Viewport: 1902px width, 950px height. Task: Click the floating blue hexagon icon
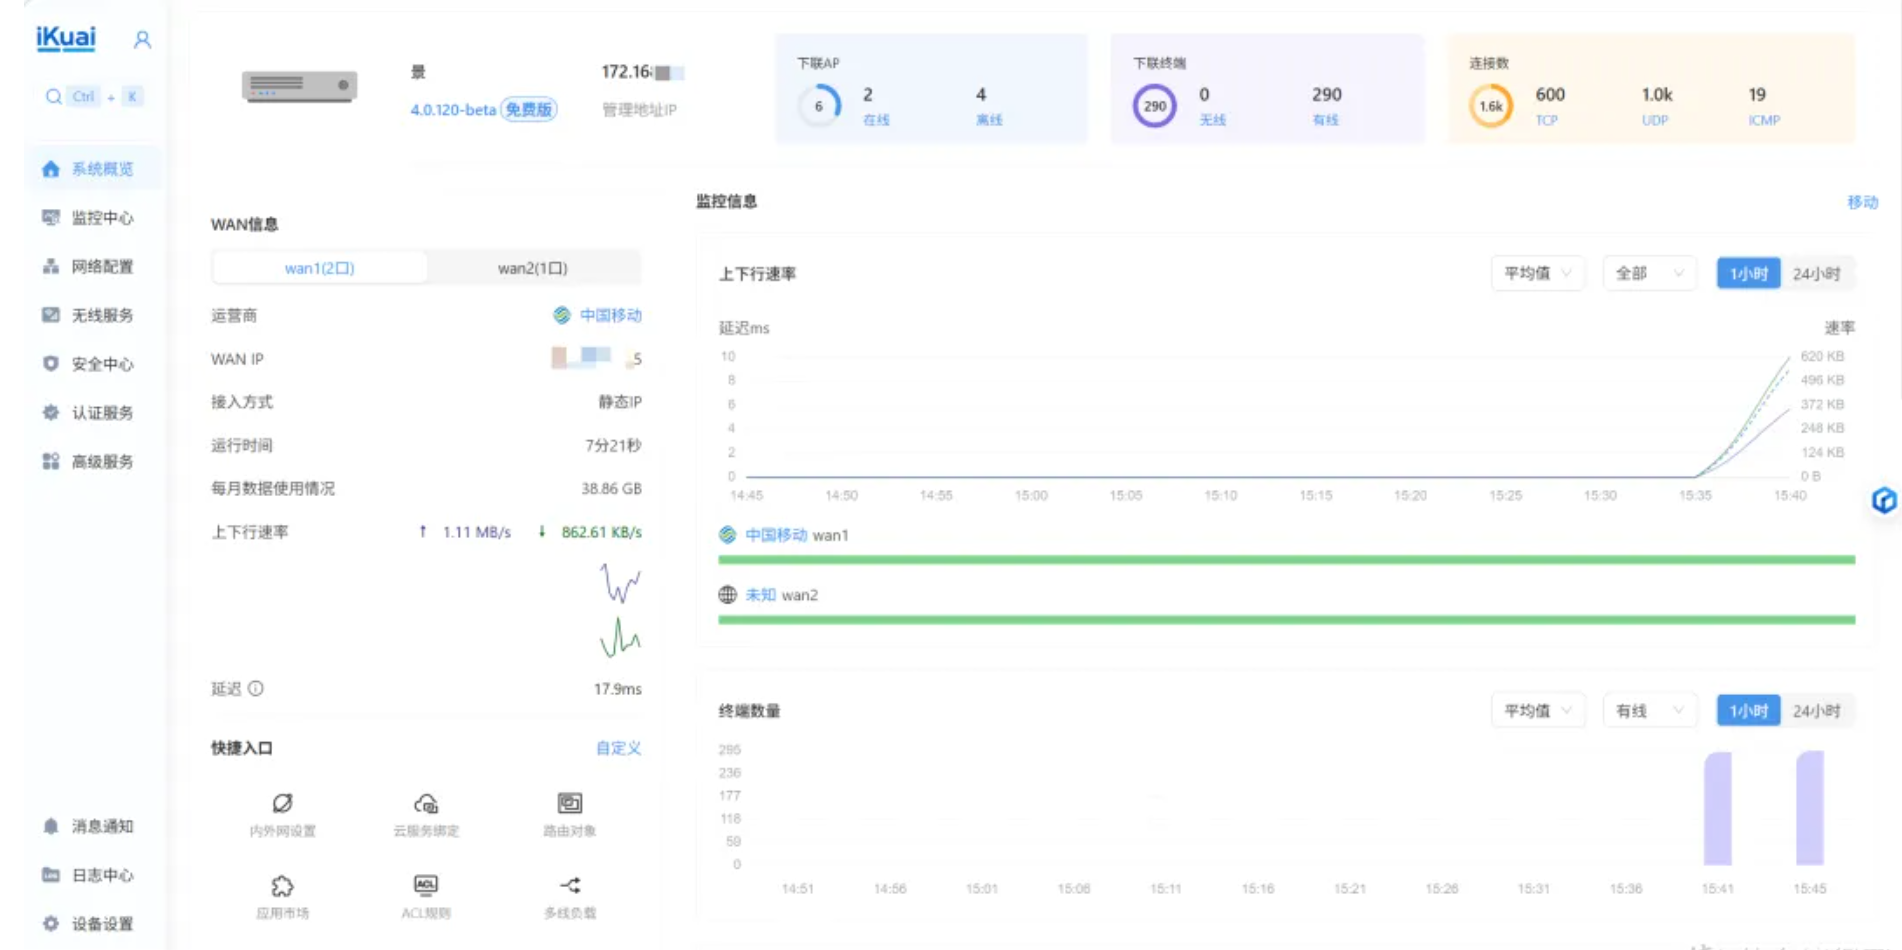point(1884,500)
